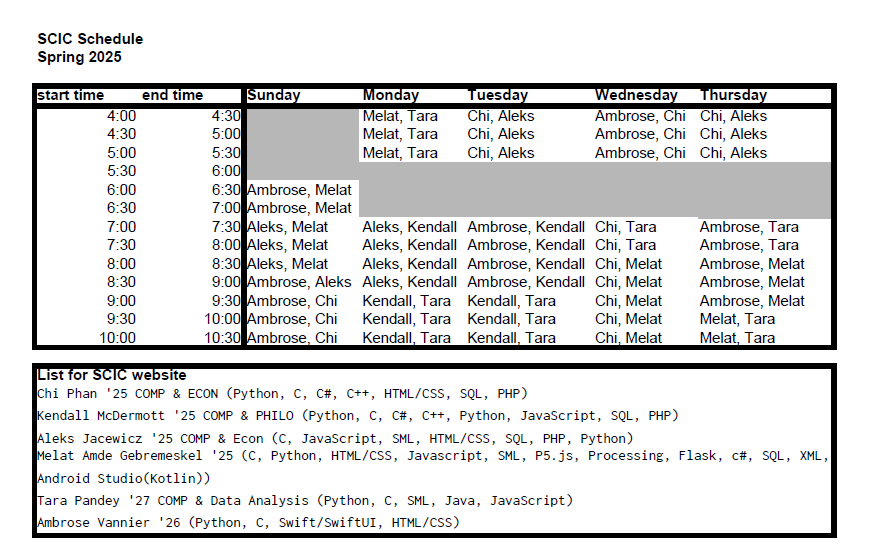Select the 'Android Studio(Kotlin))' continuation line
Image resolution: width=870 pixels, height=554 pixels.
click(x=124, y=479)
